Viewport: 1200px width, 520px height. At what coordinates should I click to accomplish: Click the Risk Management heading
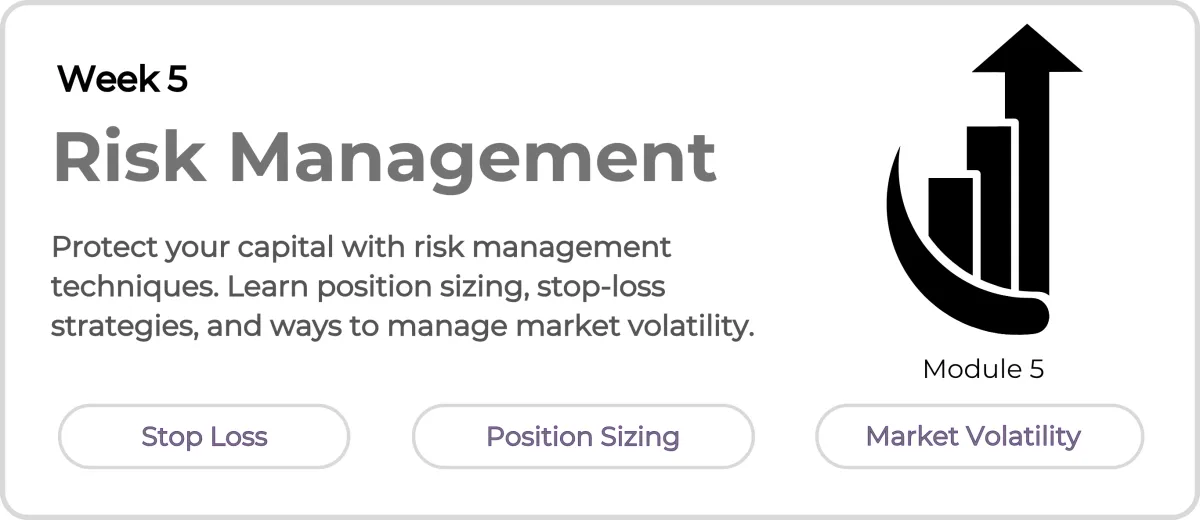[384, 158]
